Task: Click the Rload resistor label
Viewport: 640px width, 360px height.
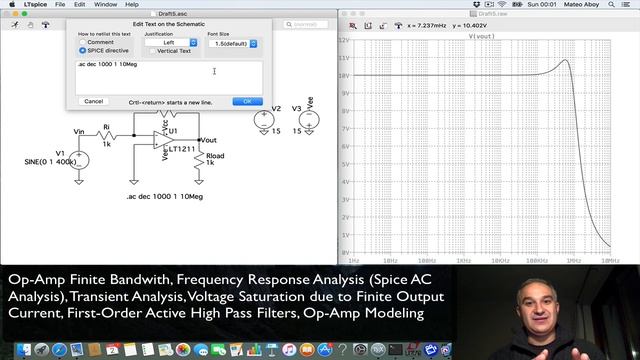Action: click(215, 156)
